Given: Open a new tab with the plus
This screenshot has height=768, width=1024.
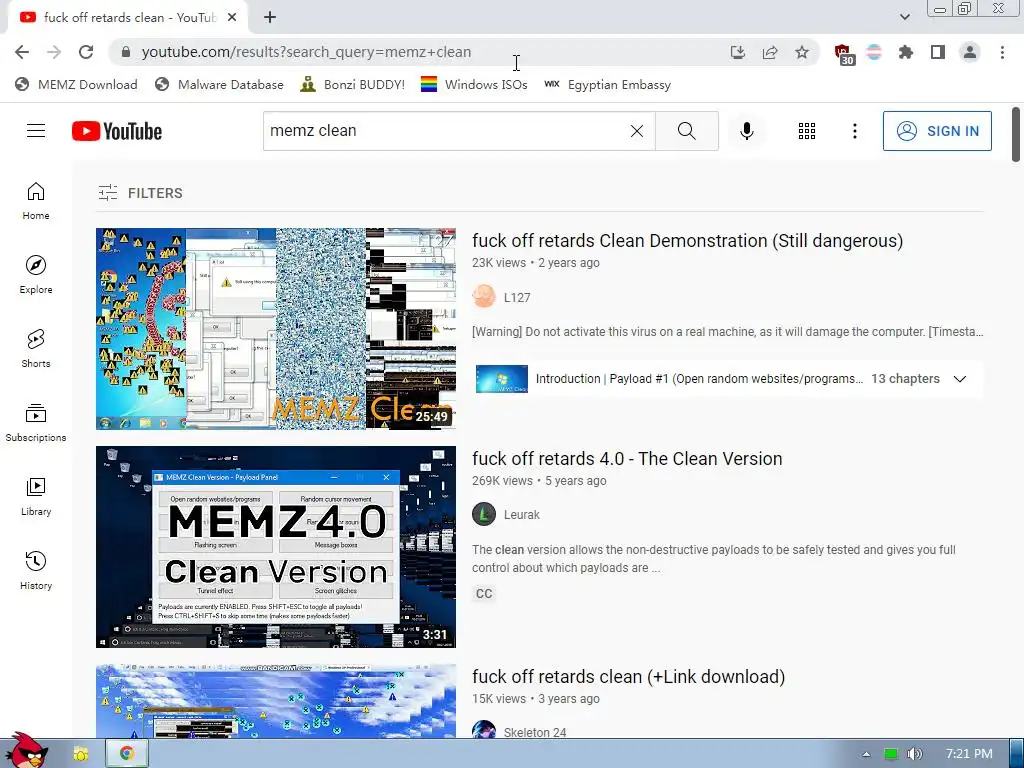Looking at the screenshot, I should click(x=270, y=18).
